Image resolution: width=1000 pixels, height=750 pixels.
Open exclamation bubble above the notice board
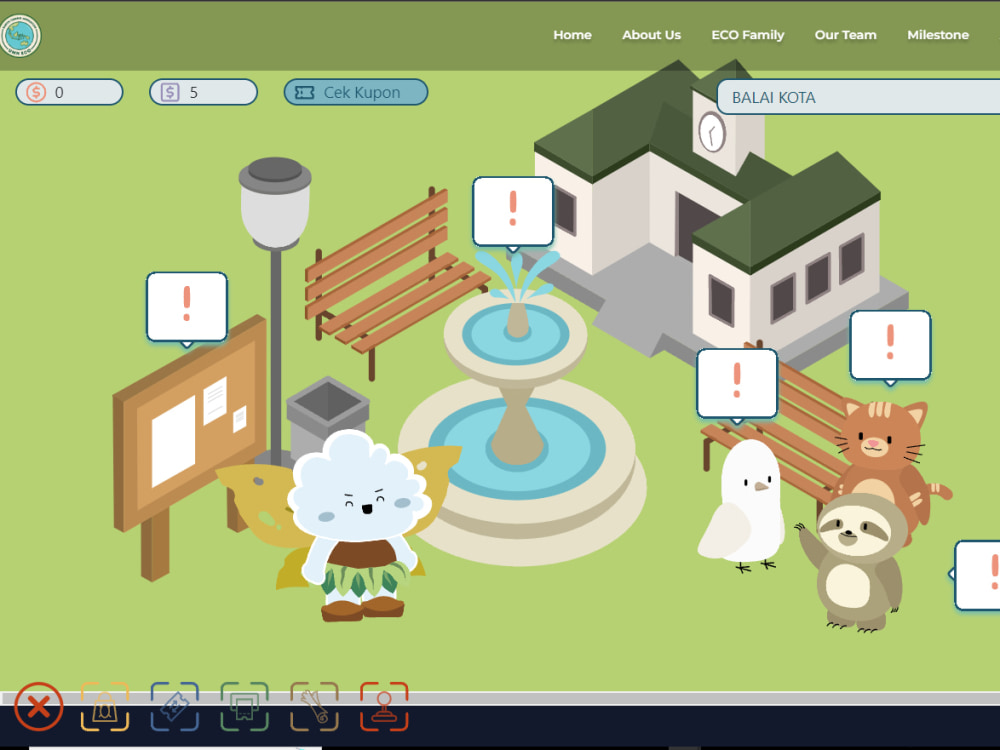pos(187,309)
